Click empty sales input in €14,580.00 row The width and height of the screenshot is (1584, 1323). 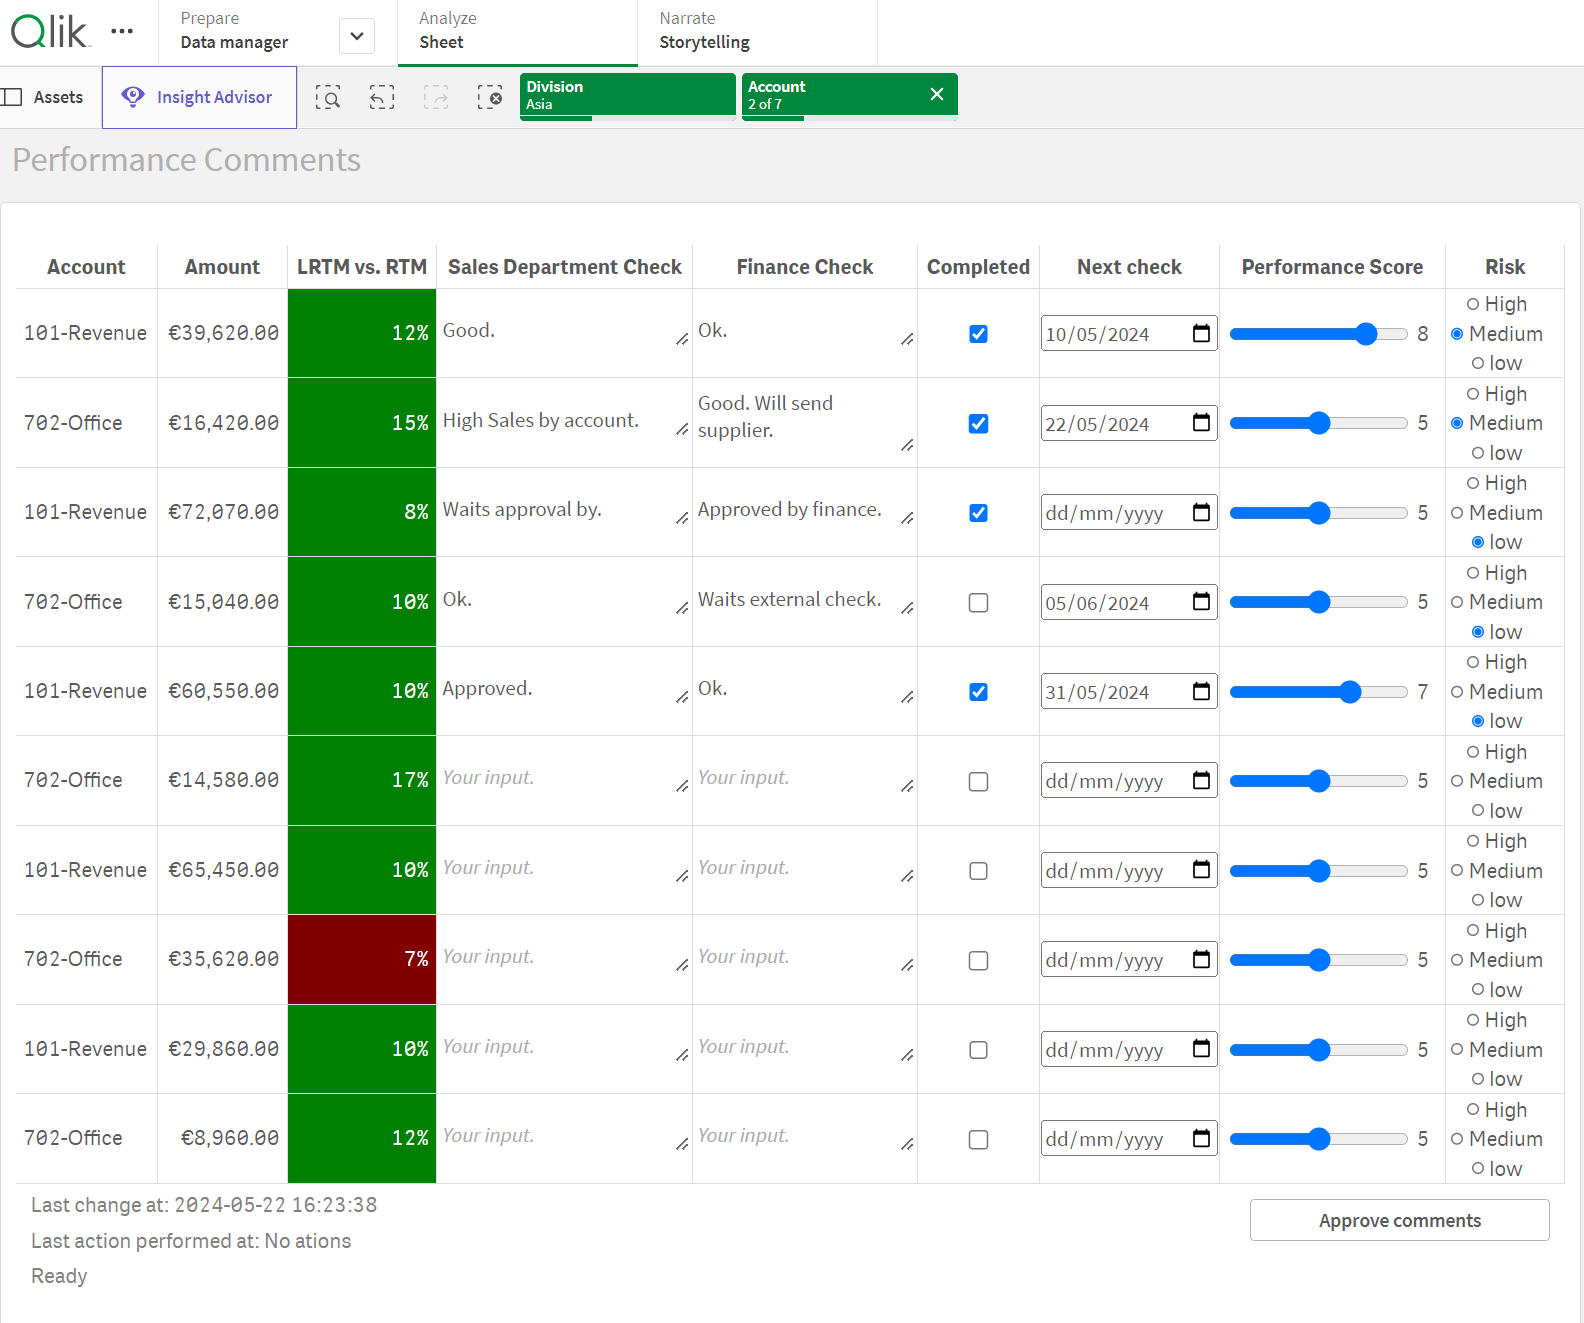tap(565, 779)
